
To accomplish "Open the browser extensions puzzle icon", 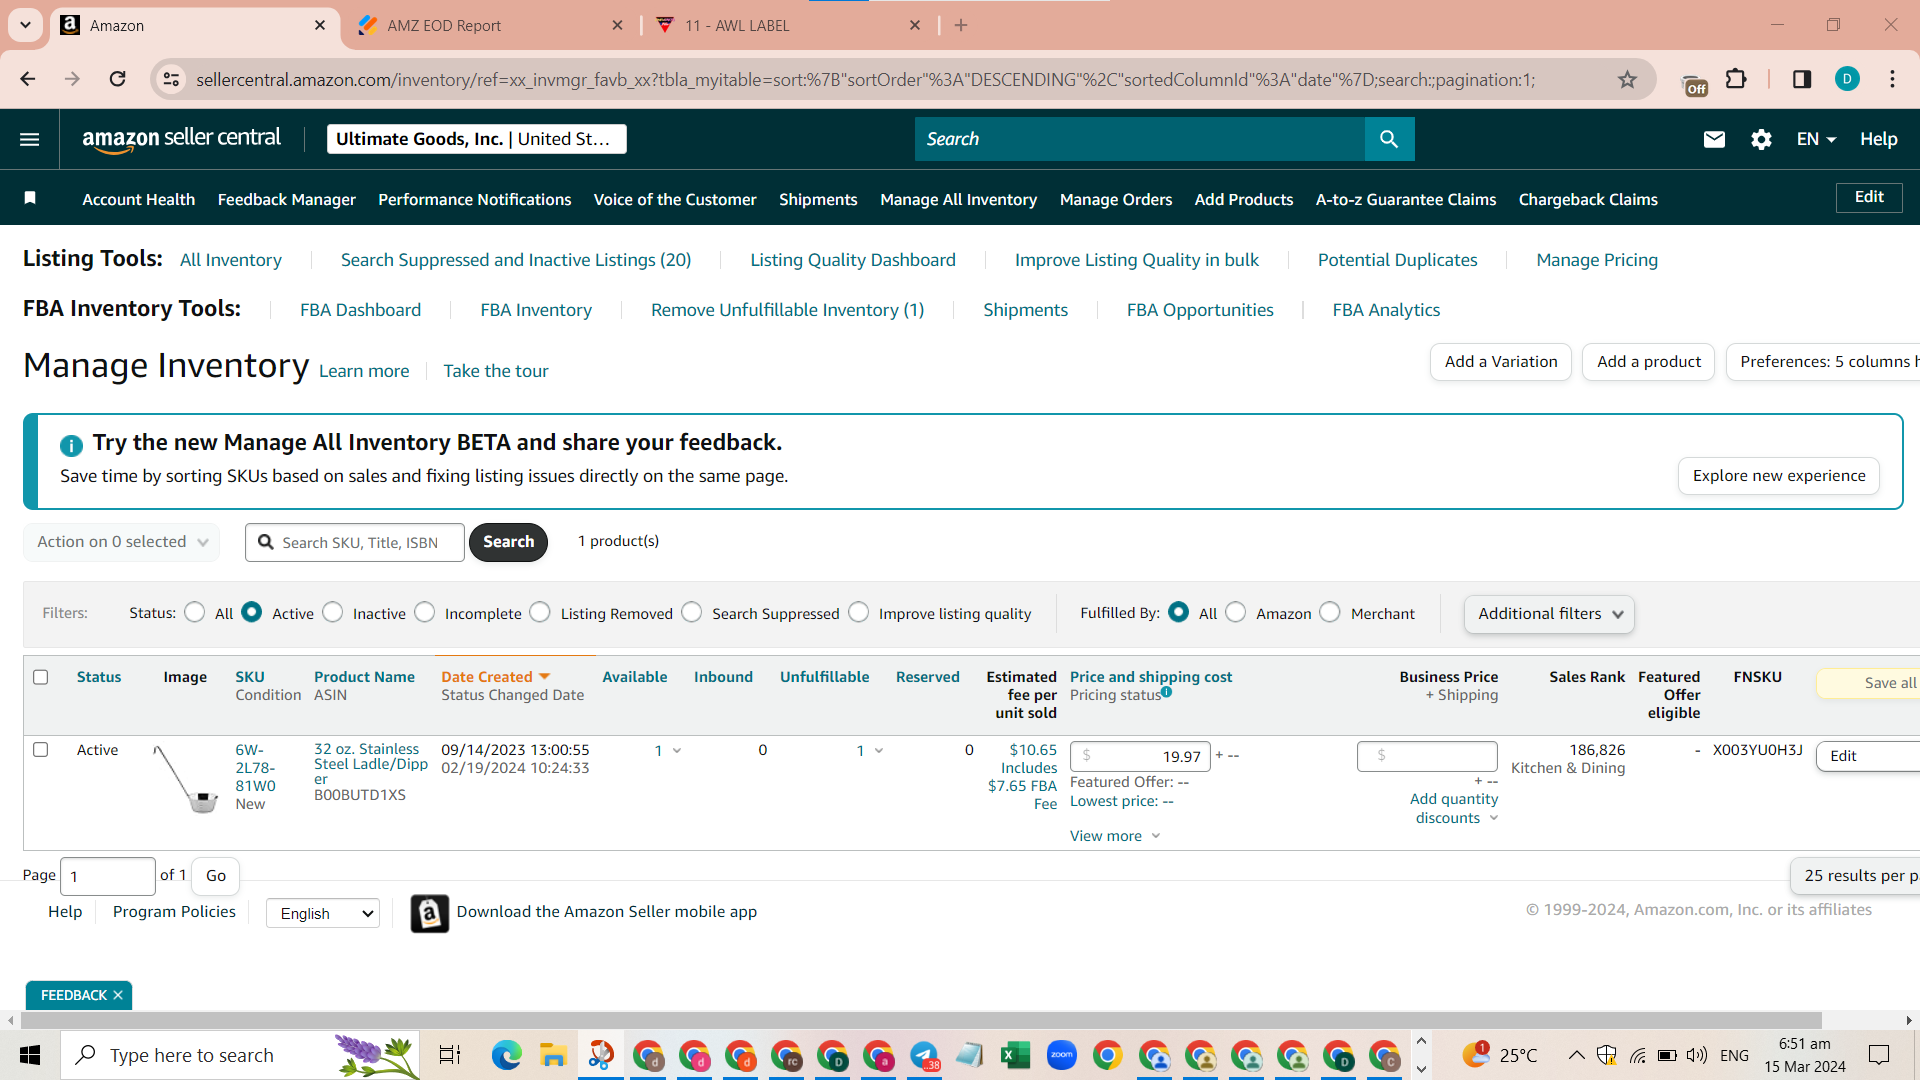I will tap(1737, 79).
